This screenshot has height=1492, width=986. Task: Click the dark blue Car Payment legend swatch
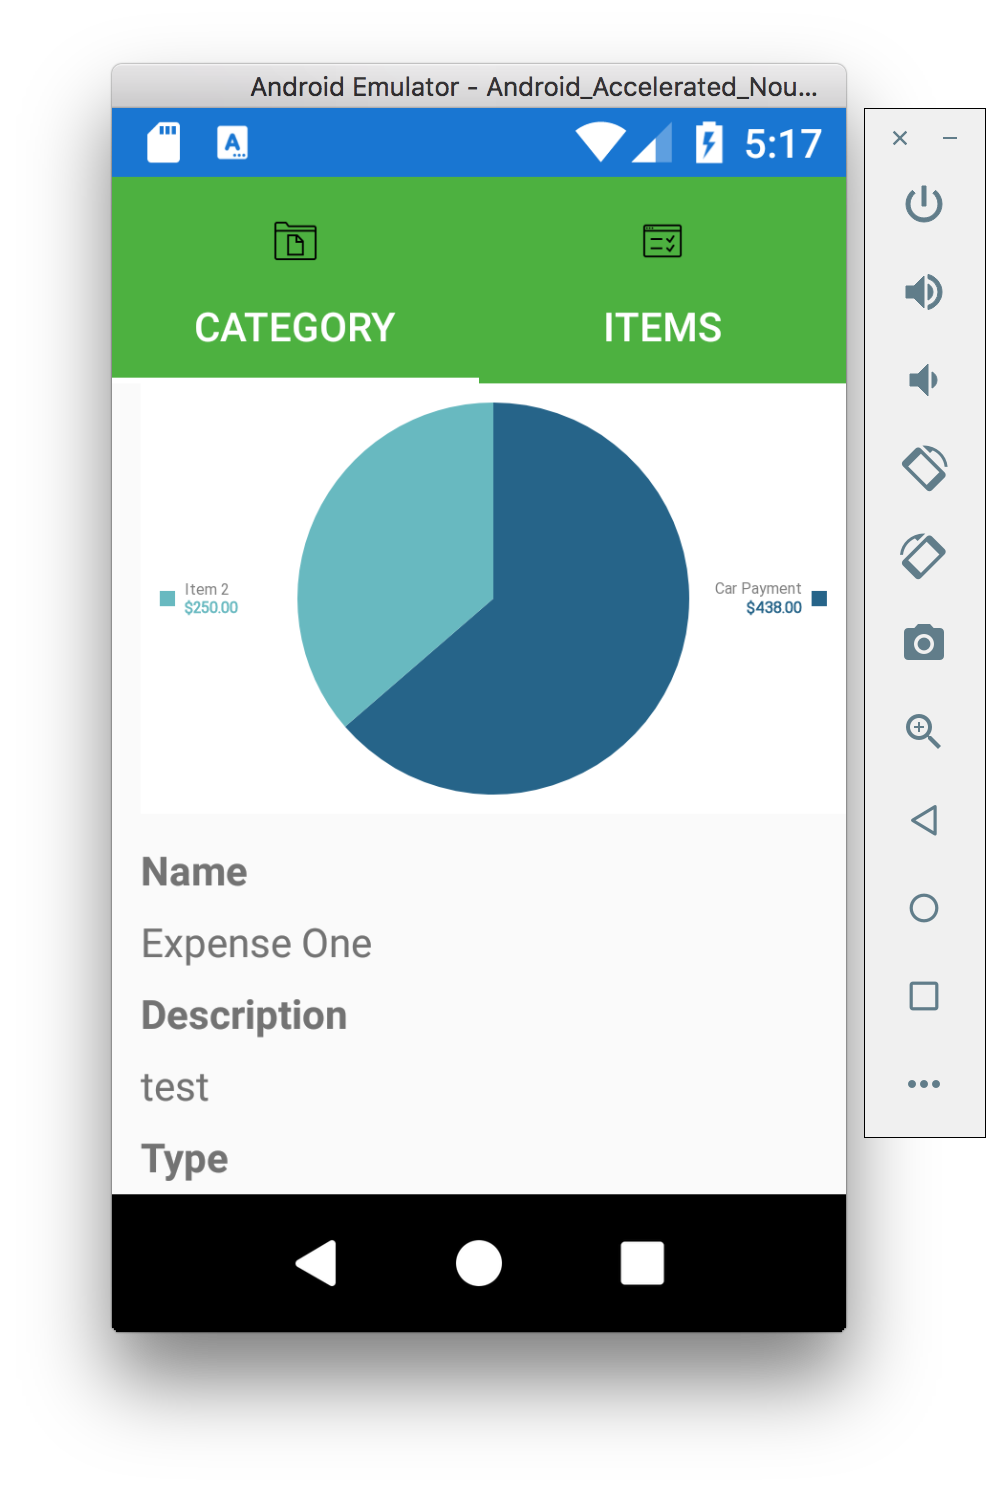(819, 598)
